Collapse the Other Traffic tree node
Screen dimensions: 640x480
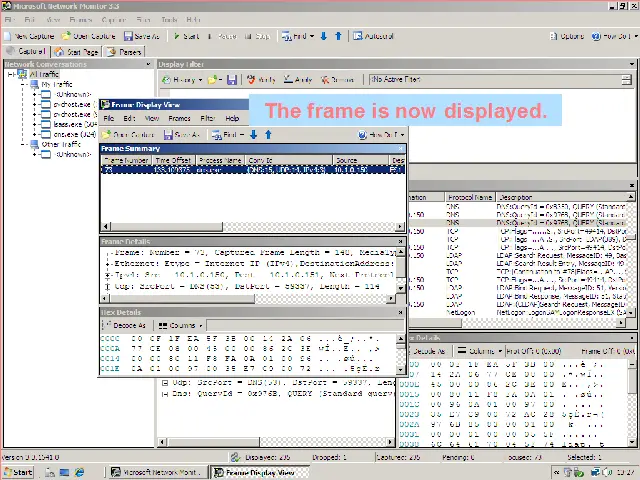pos(23,144)
